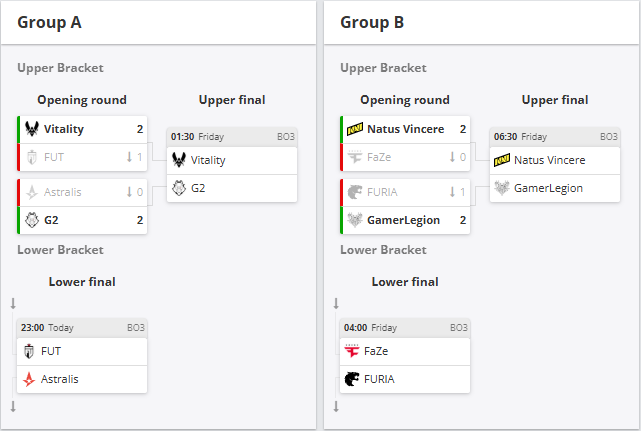Viewport: 641px width, 431px height.
Task: Click the GamerLegion logo in opening round
Action: [x=355, y=220]
